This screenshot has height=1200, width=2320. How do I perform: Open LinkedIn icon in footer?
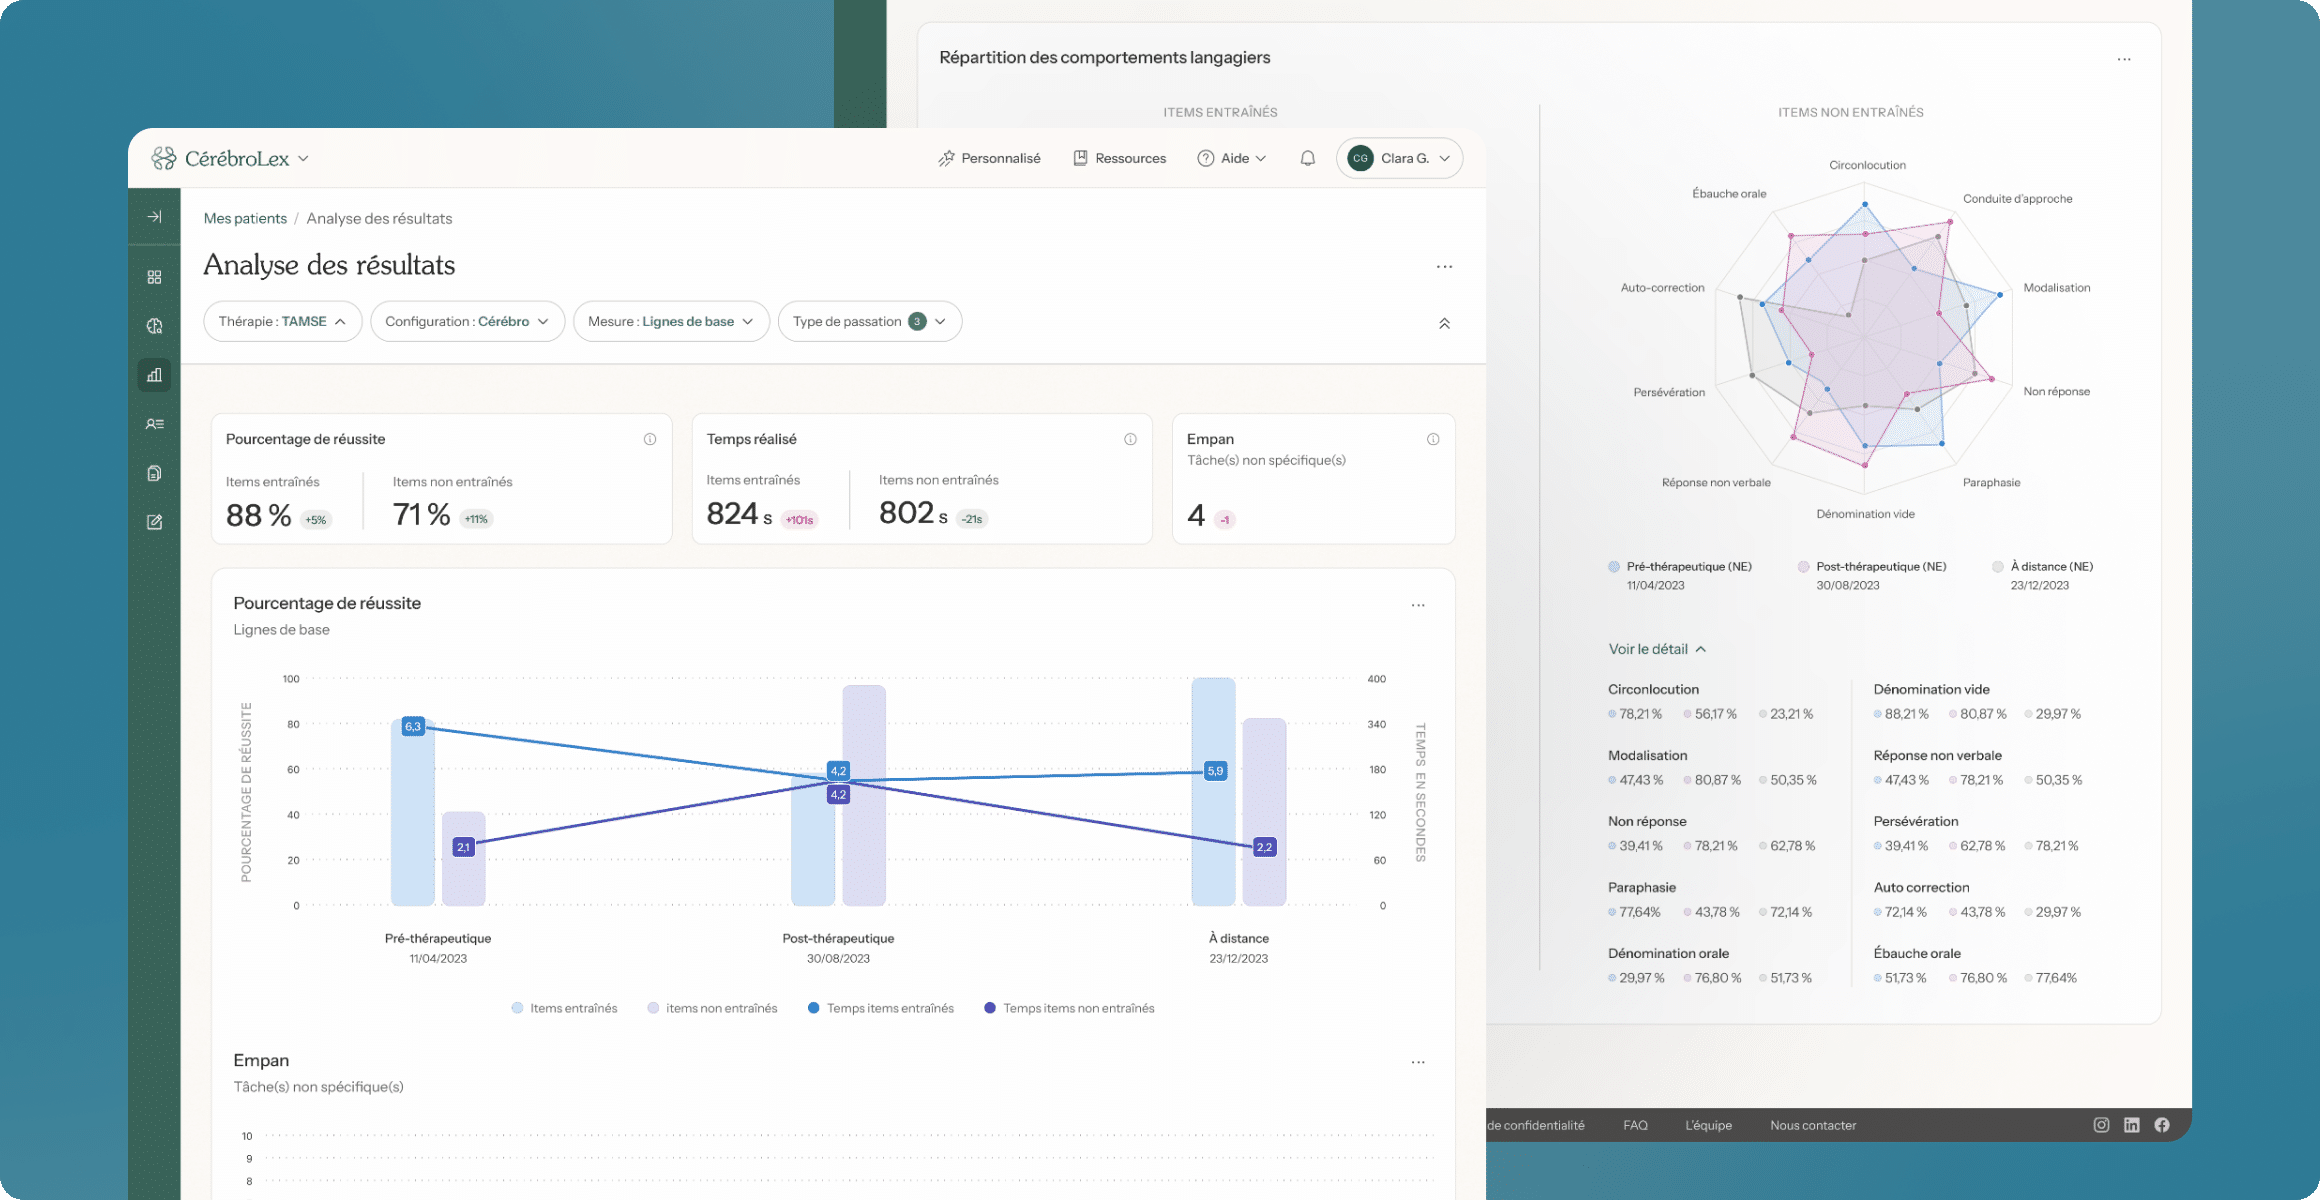pos(2131,1125)
